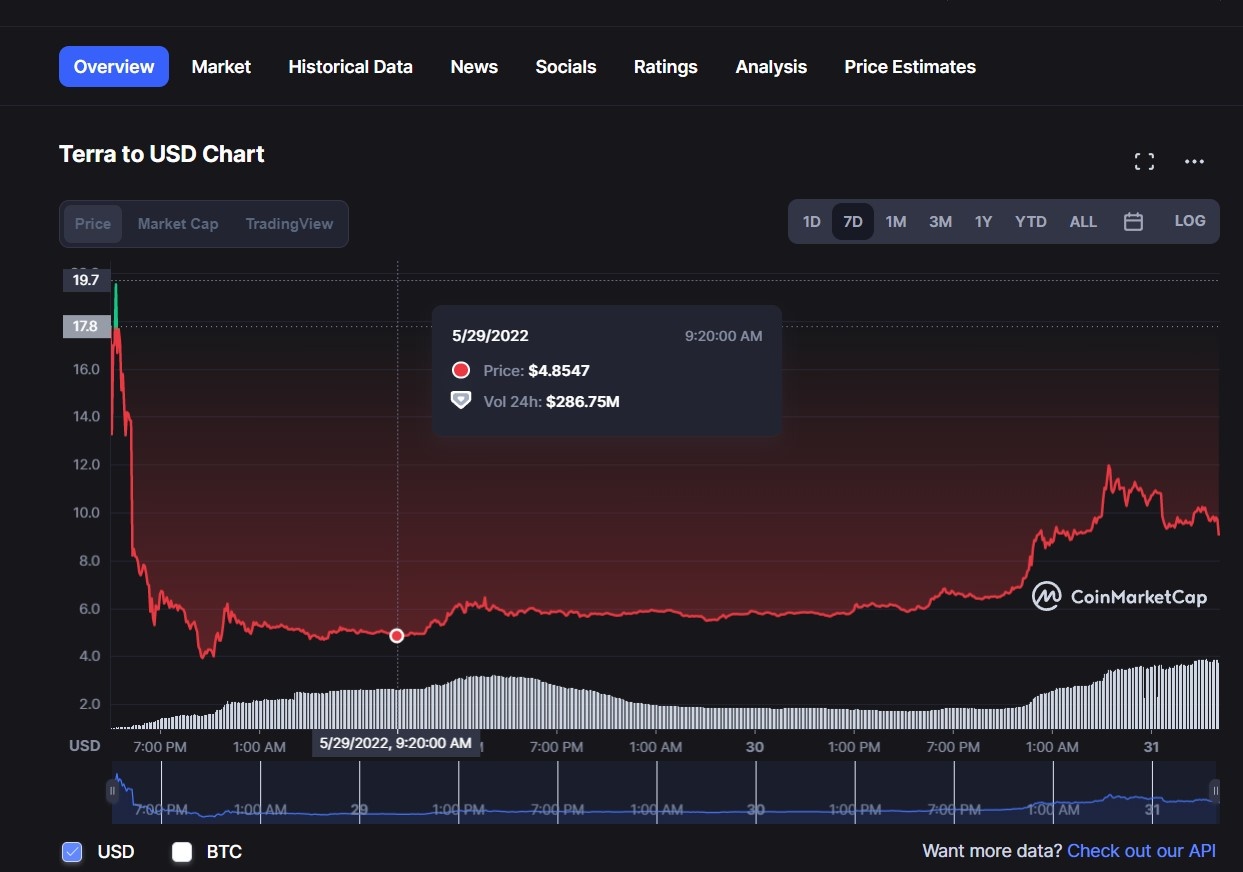Select the ALL time range
The height and width of the screenshot is (872, 1243).
point(1083,222)
